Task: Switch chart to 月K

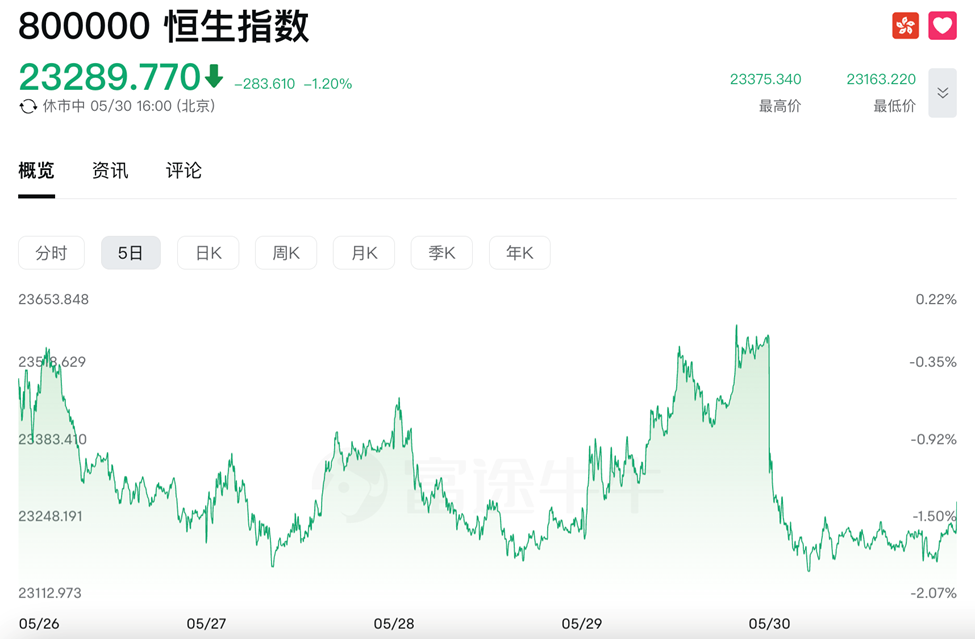Action: pos(364,253)
